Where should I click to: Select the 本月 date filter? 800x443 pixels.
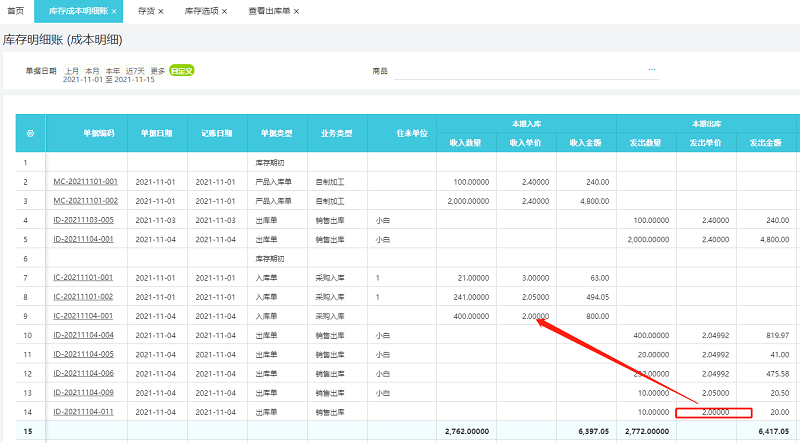[x=92, y=71]
